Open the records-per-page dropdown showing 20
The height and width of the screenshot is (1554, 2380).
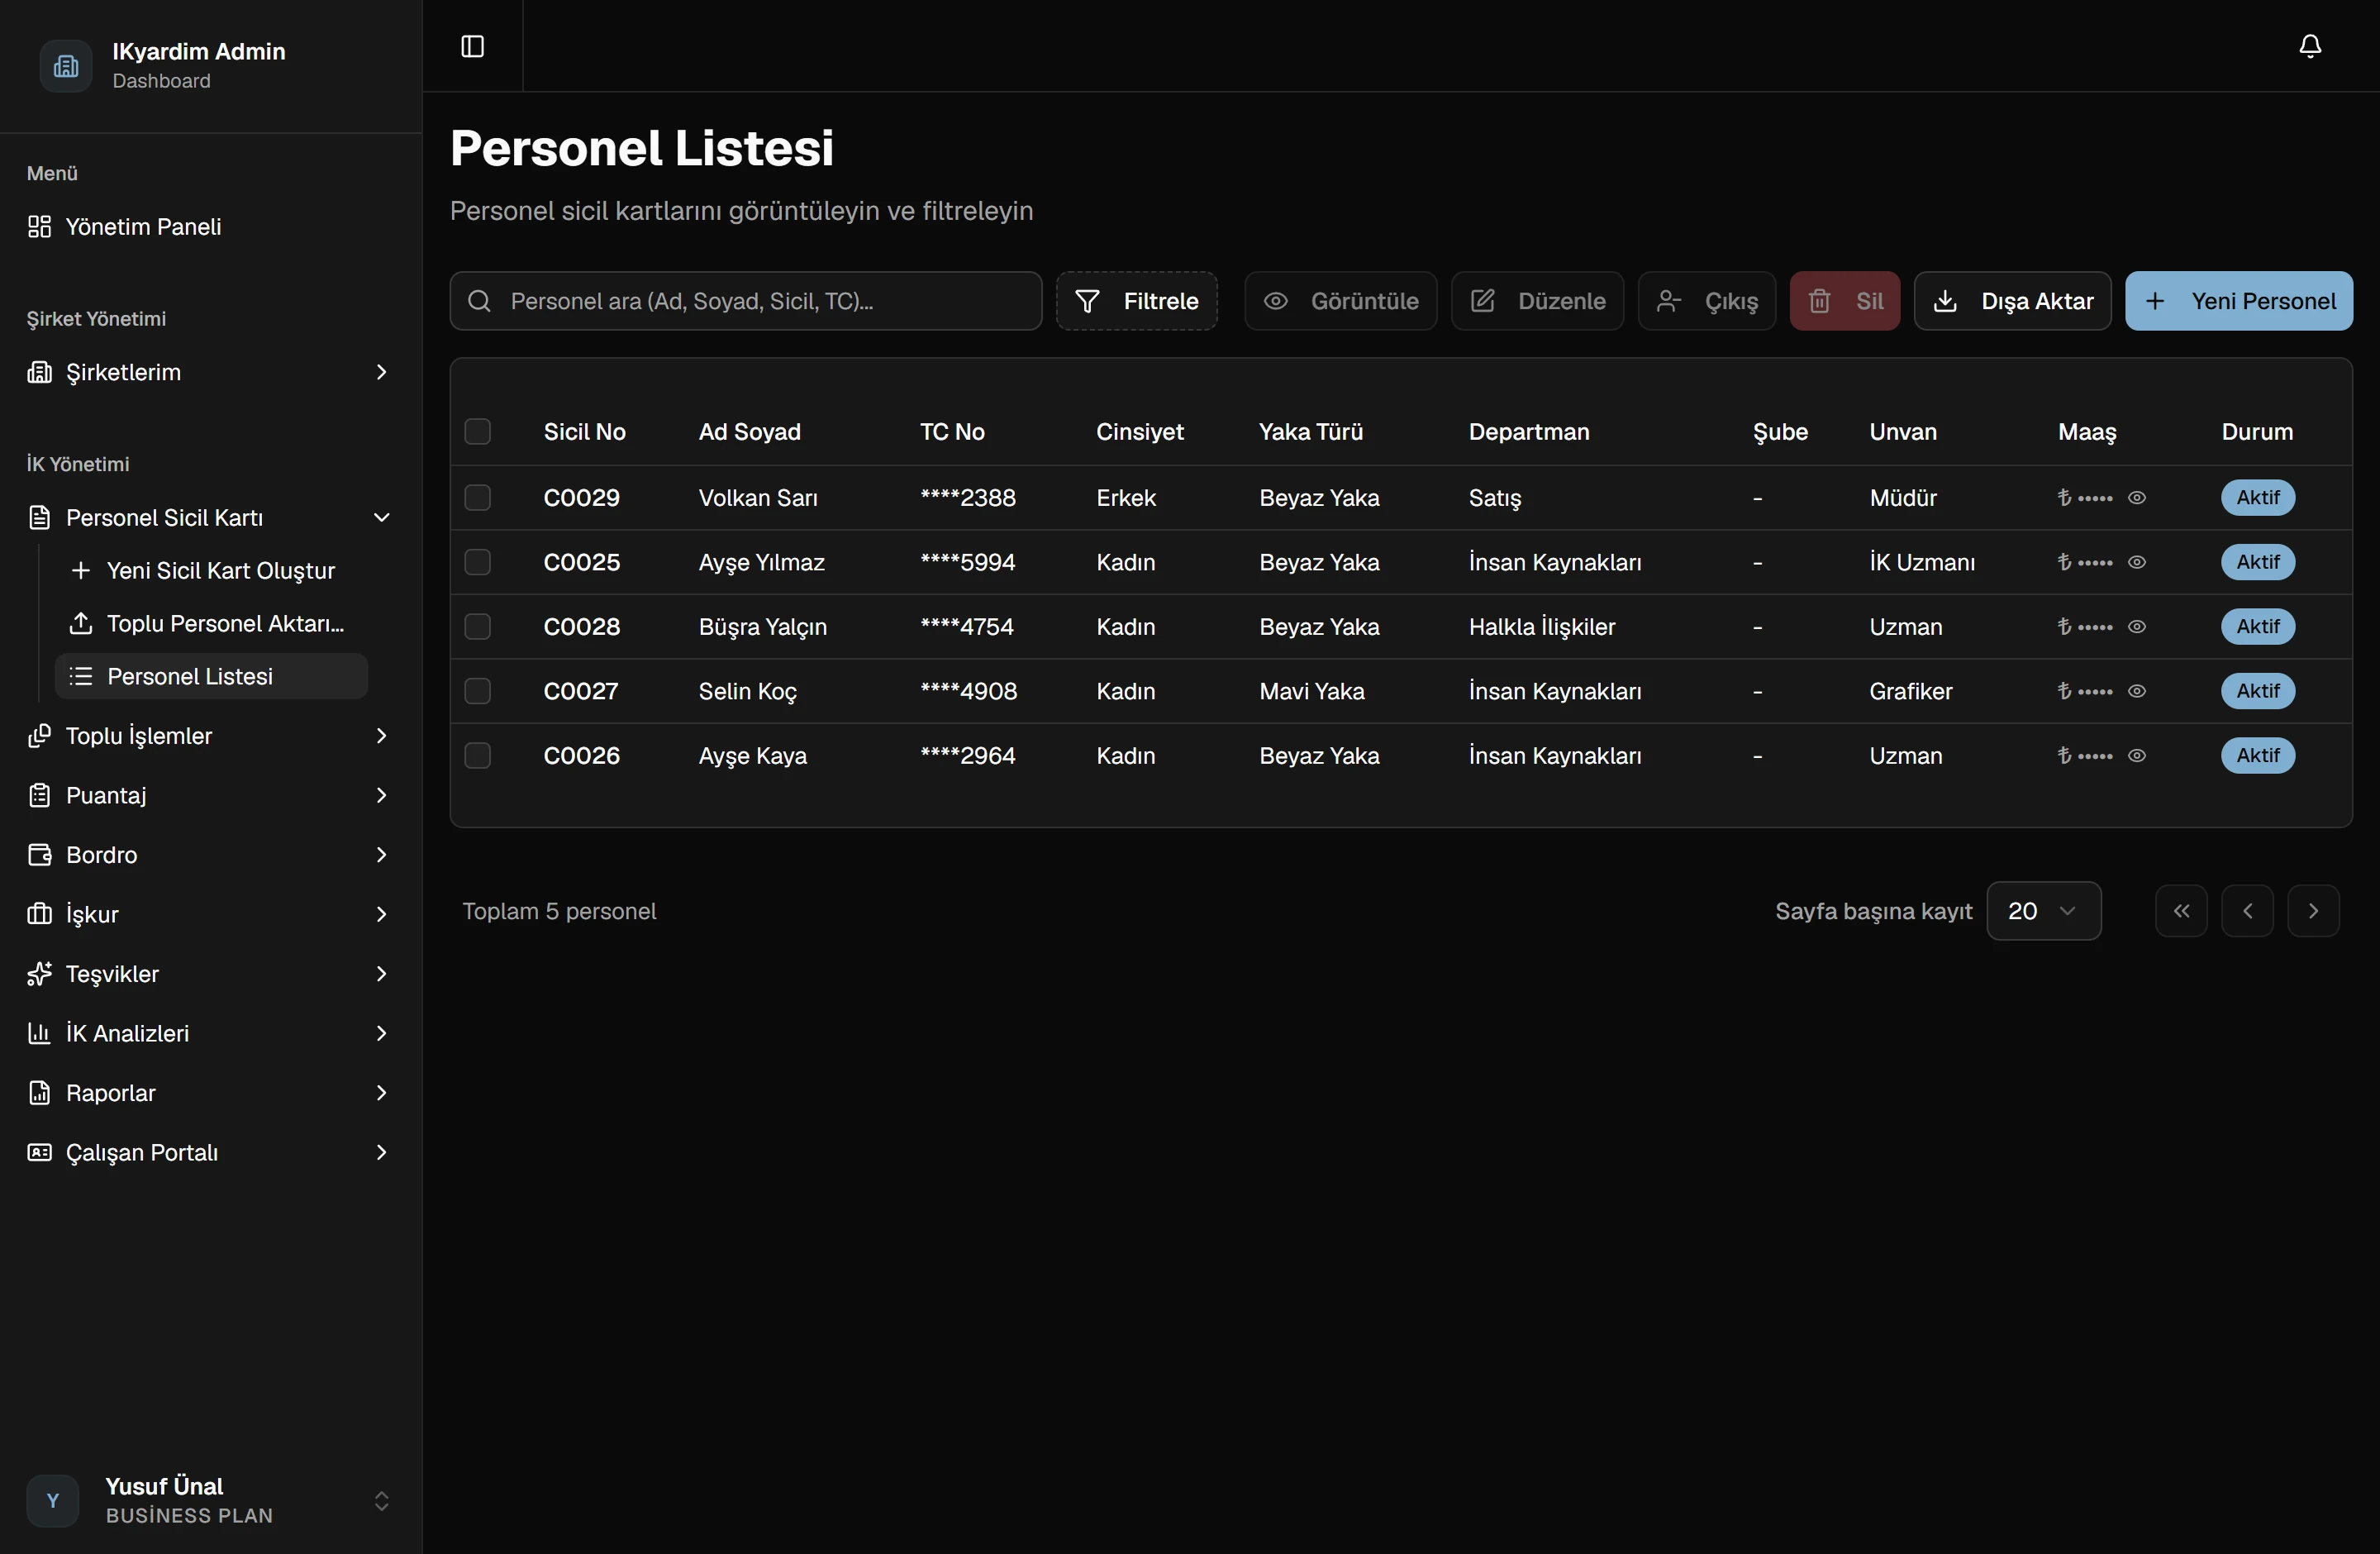pos(2043,911)
